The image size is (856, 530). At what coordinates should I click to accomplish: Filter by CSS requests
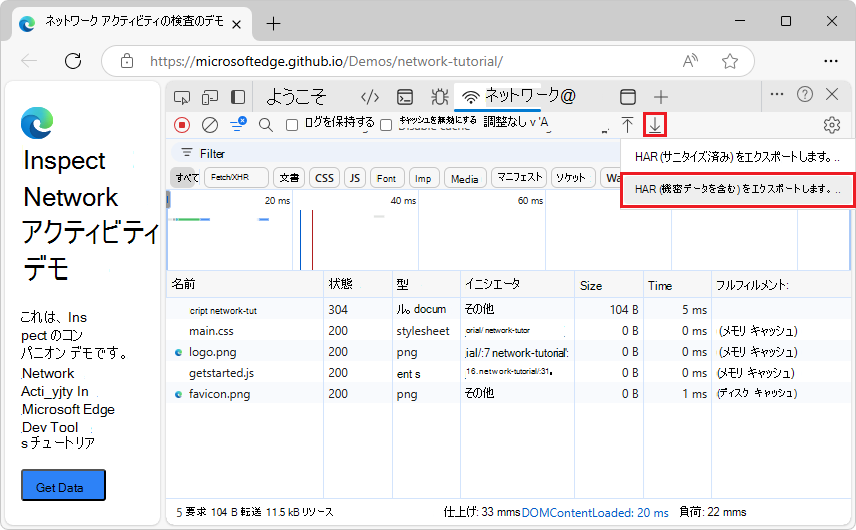[x=324, y=178]
